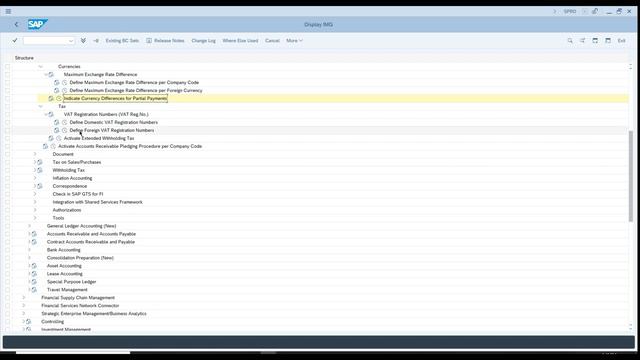Collapse the Tax node
The height and width of the screenshot is (360, 640).
click(x=40, y=106)
